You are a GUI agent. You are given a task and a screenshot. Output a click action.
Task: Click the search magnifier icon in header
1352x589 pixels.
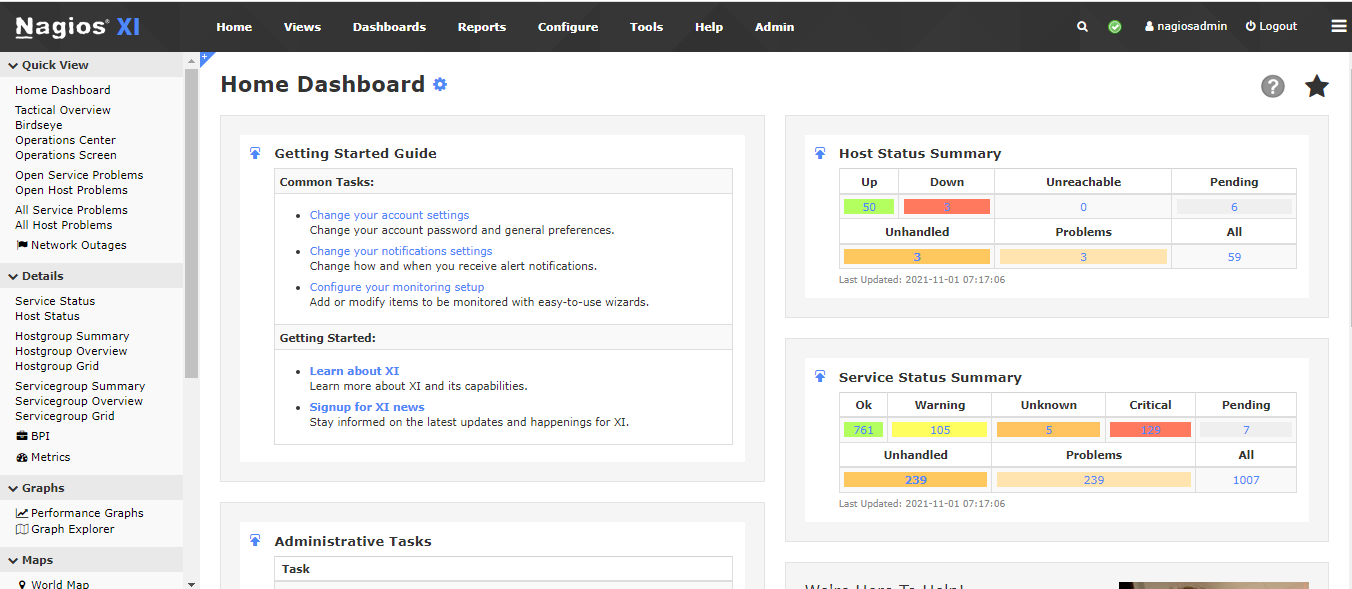(1082, 27)
